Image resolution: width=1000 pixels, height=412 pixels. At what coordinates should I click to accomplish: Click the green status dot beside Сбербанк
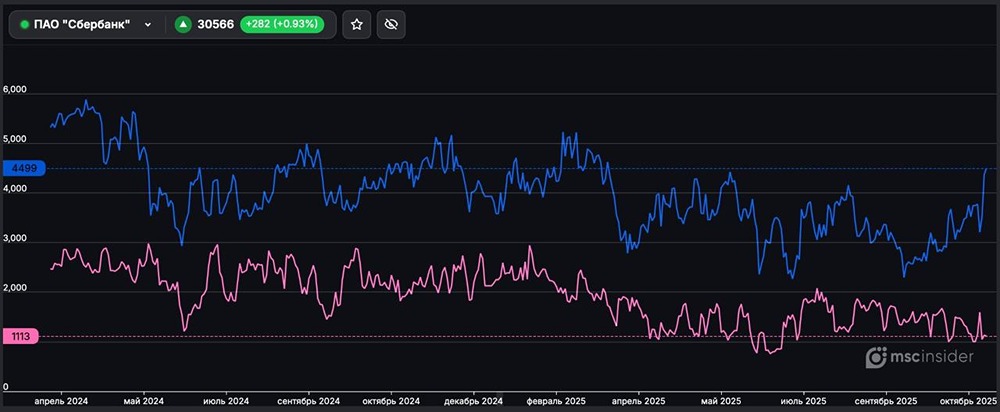tap(24, 24)
